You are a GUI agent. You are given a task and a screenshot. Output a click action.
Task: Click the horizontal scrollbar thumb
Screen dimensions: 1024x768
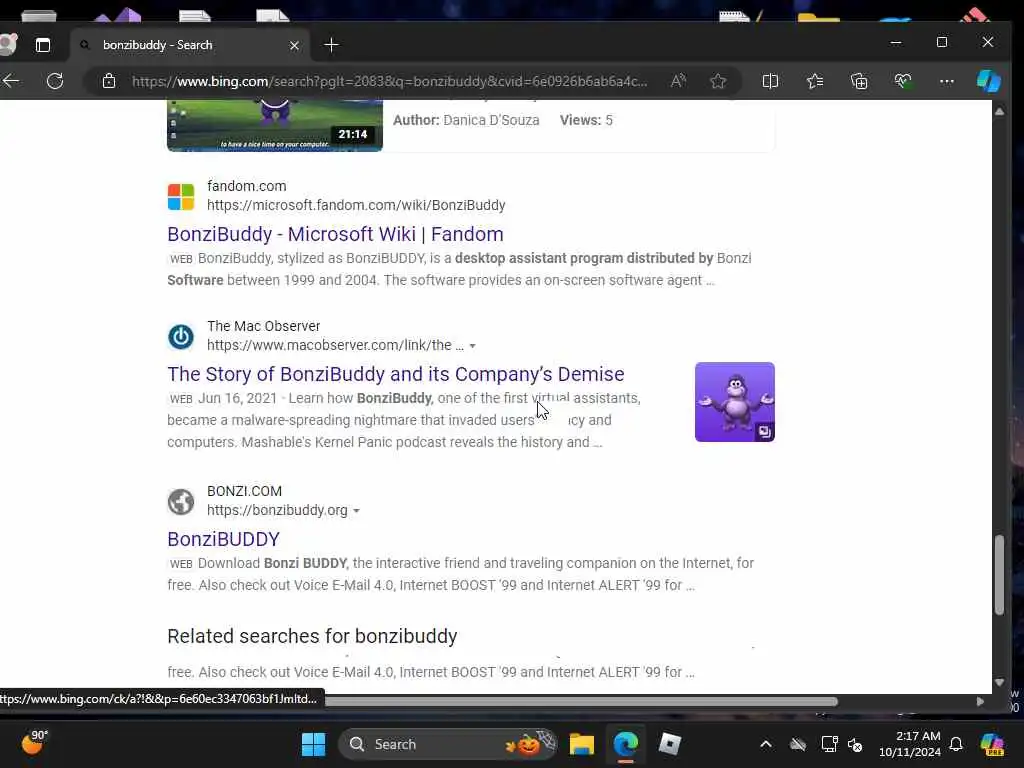581,701
